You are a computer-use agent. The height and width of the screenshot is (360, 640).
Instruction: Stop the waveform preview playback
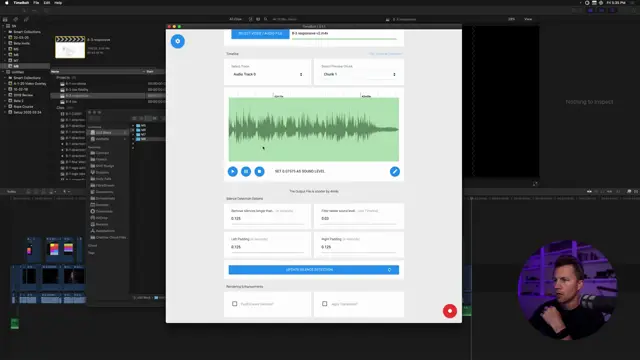[259, 171]
